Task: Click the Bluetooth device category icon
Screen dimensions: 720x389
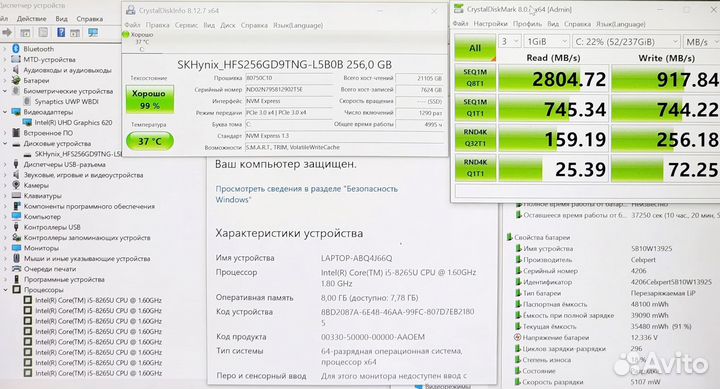Action: click(x=16, y=49)
